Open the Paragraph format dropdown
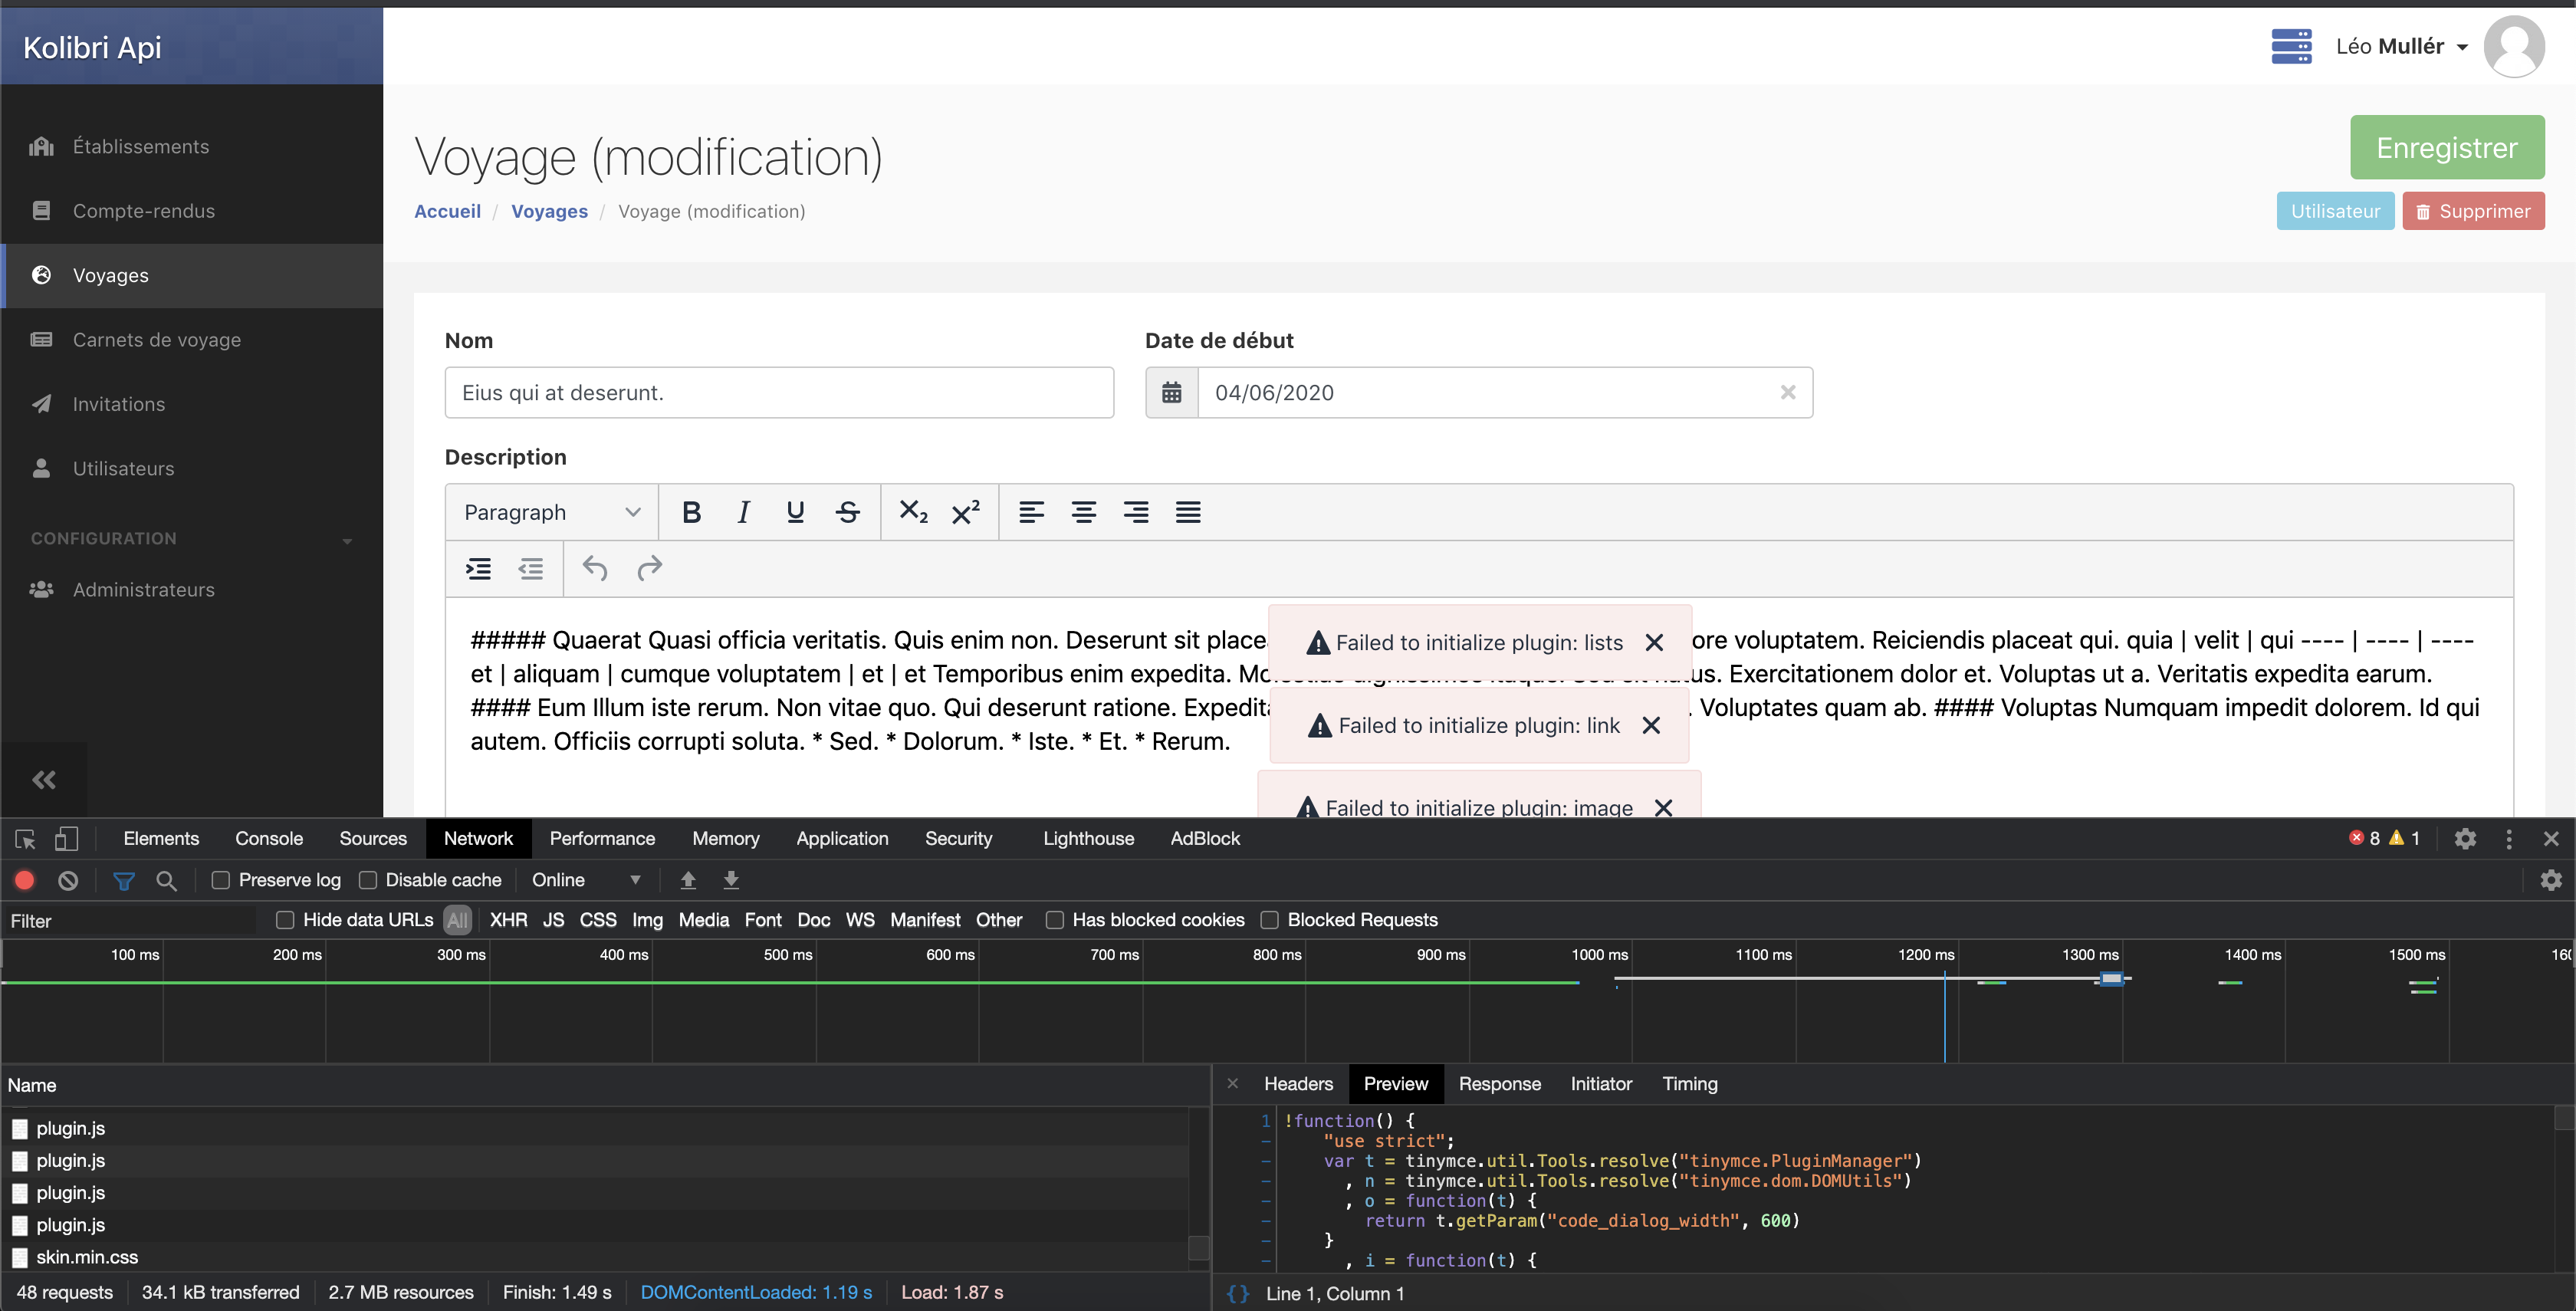The width and height of the screenshot is (2576, 1311). click(x=551, y=512)
